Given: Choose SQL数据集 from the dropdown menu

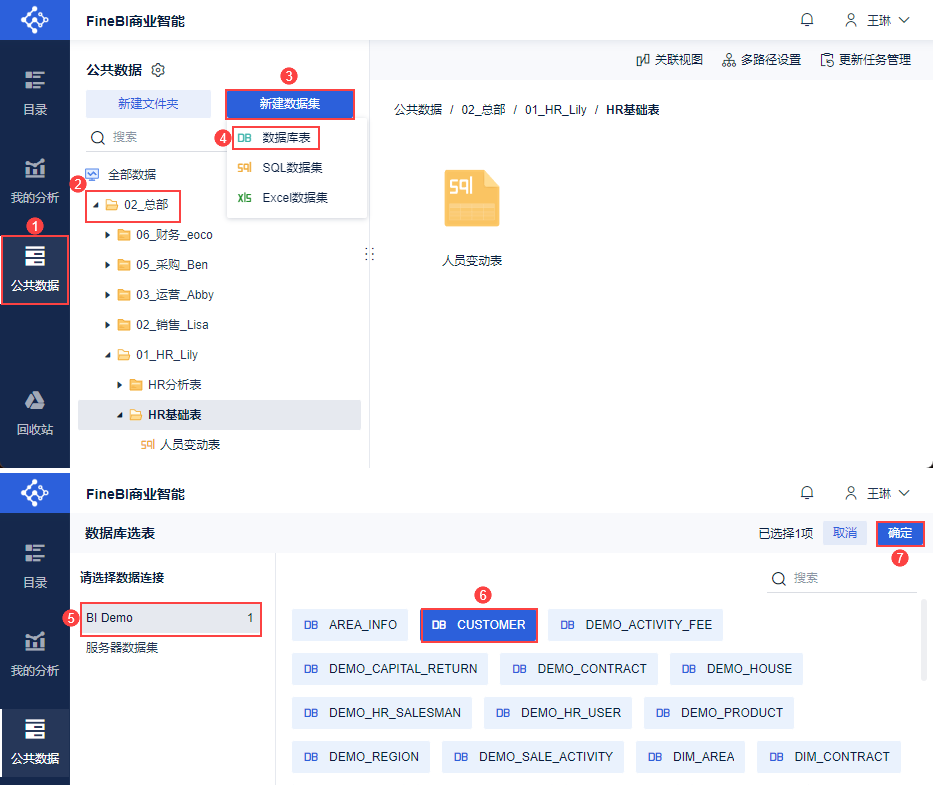Looking at the screenshot, I should pyautogui.click(x=297, y=168).
